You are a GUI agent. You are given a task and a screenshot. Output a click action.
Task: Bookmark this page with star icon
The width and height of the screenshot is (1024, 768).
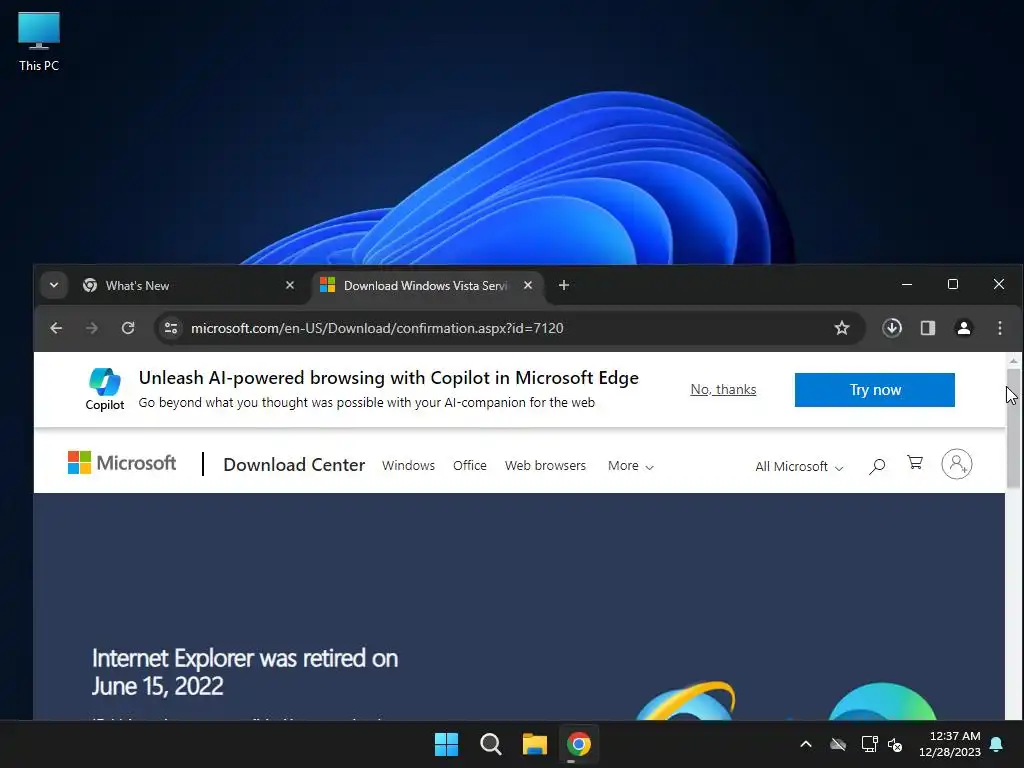842,328
